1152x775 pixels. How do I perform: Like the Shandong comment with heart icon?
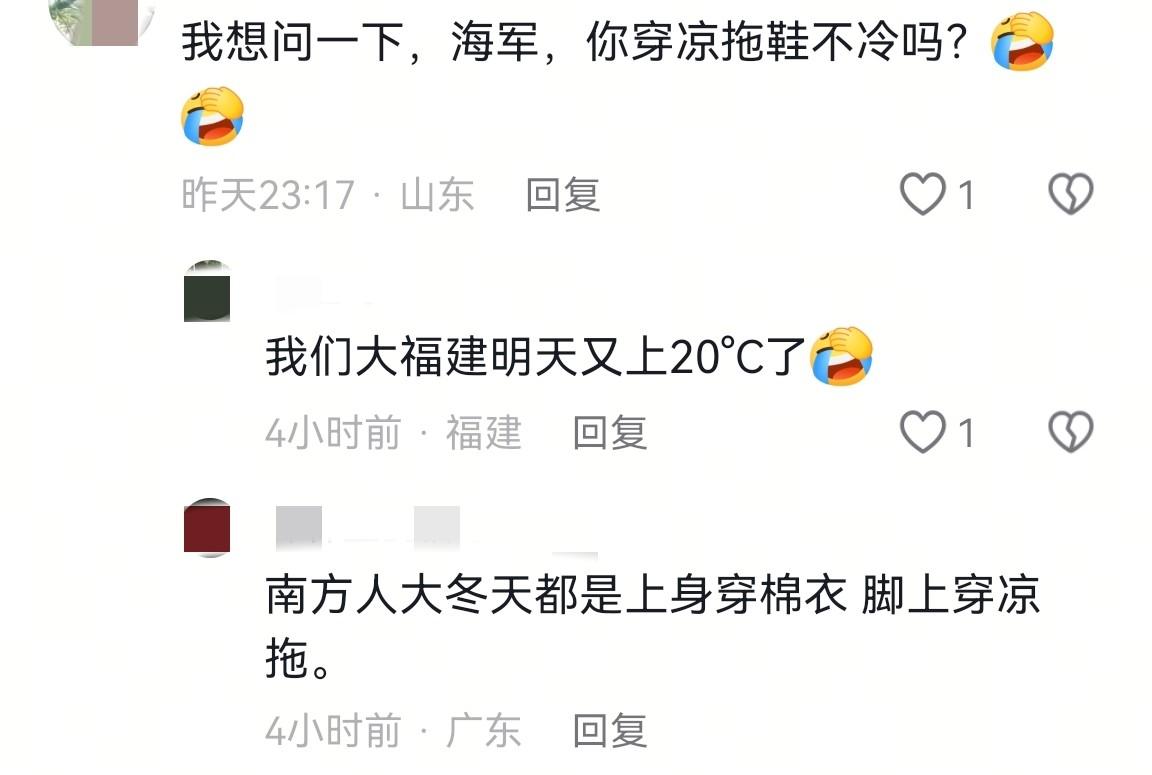tap(923, 194)
